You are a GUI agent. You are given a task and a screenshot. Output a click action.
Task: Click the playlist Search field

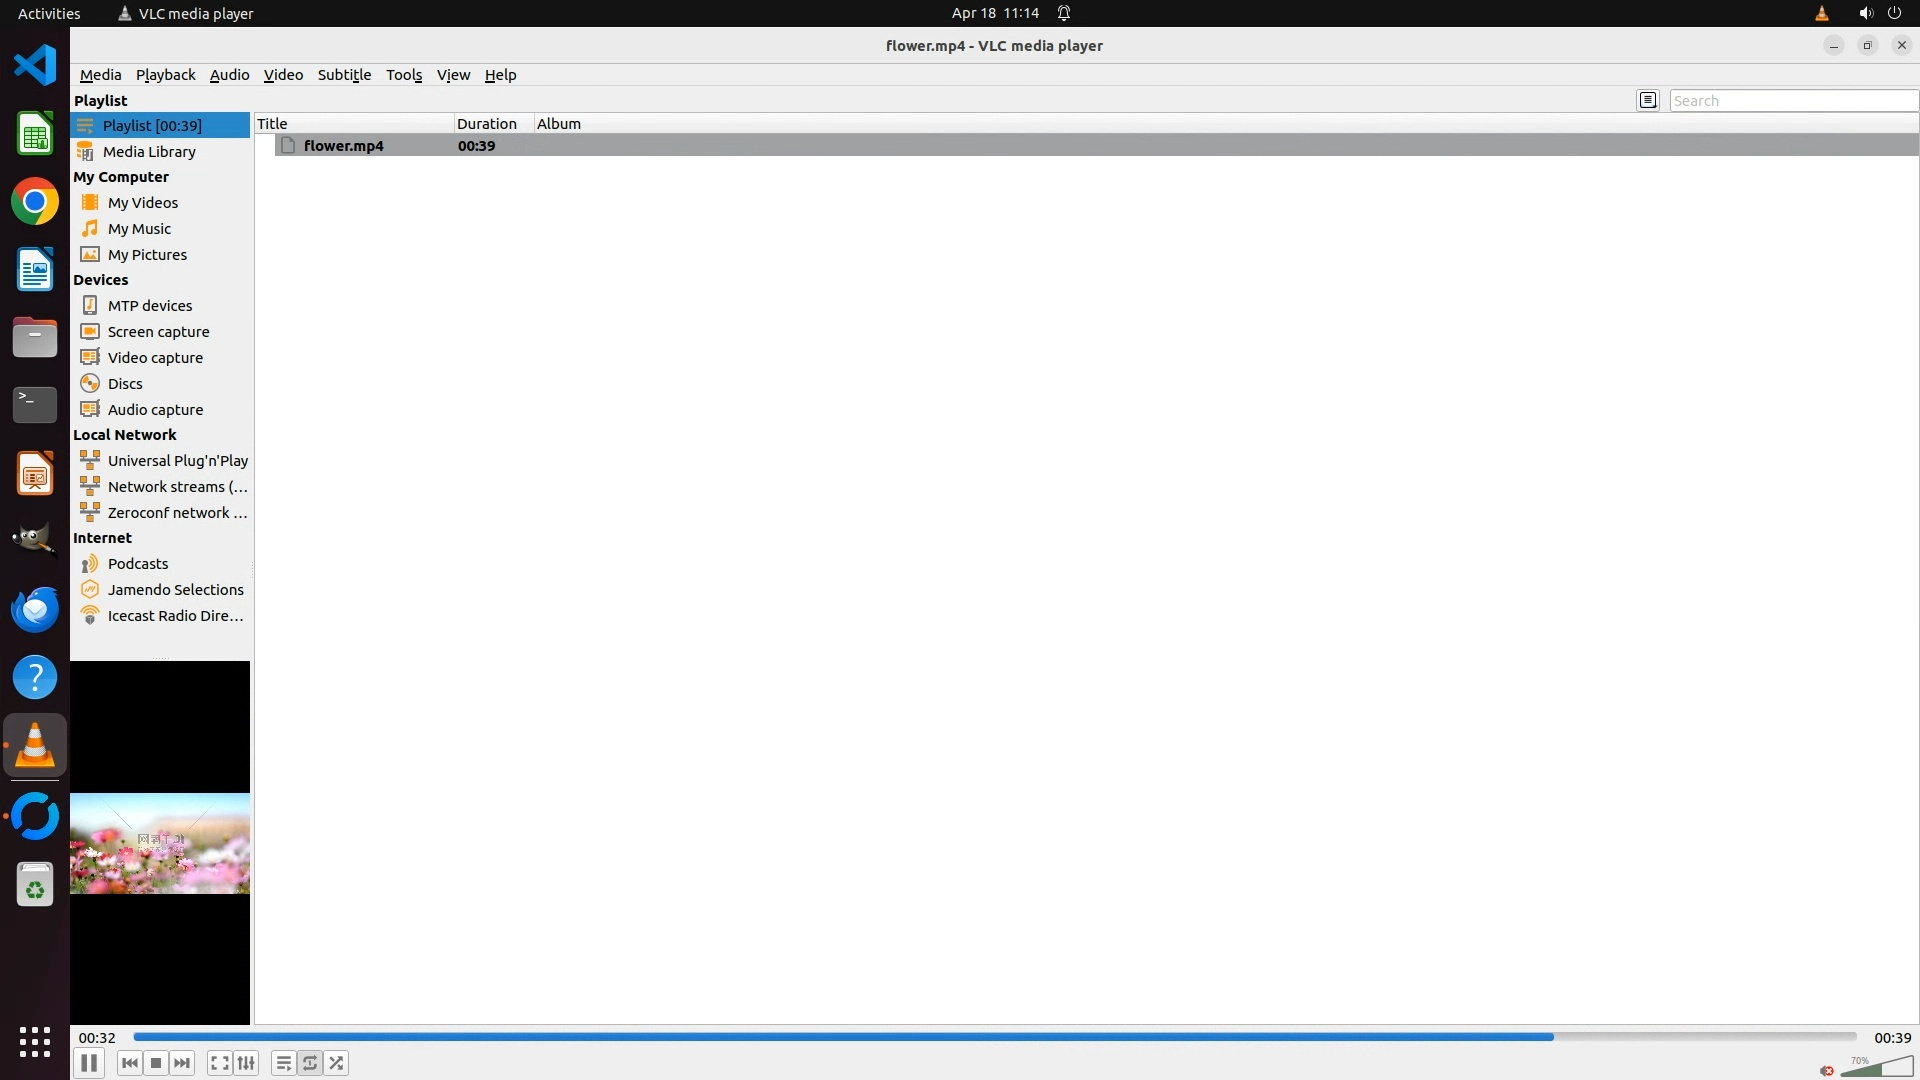pyautogui.click(x=1792, y=101)
